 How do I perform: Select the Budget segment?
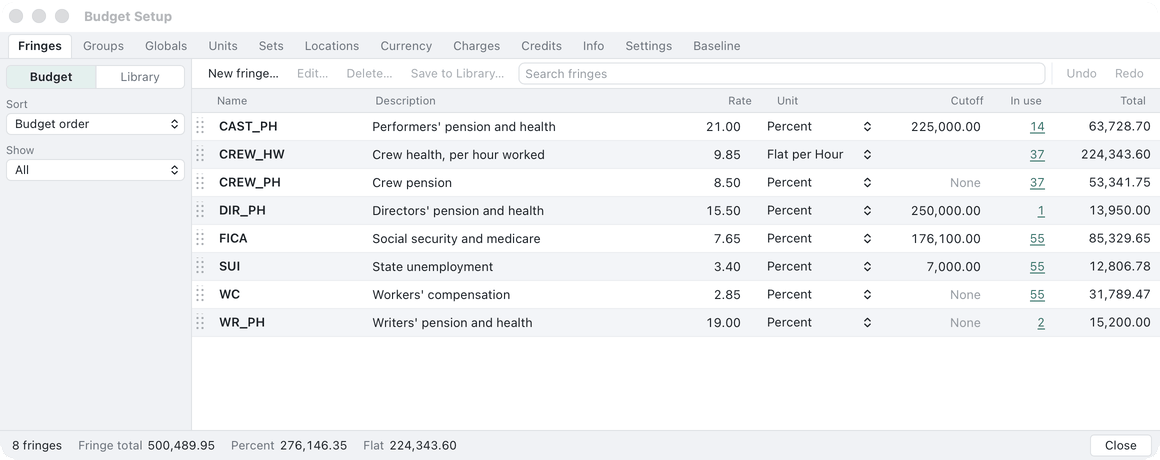(51, 77)
